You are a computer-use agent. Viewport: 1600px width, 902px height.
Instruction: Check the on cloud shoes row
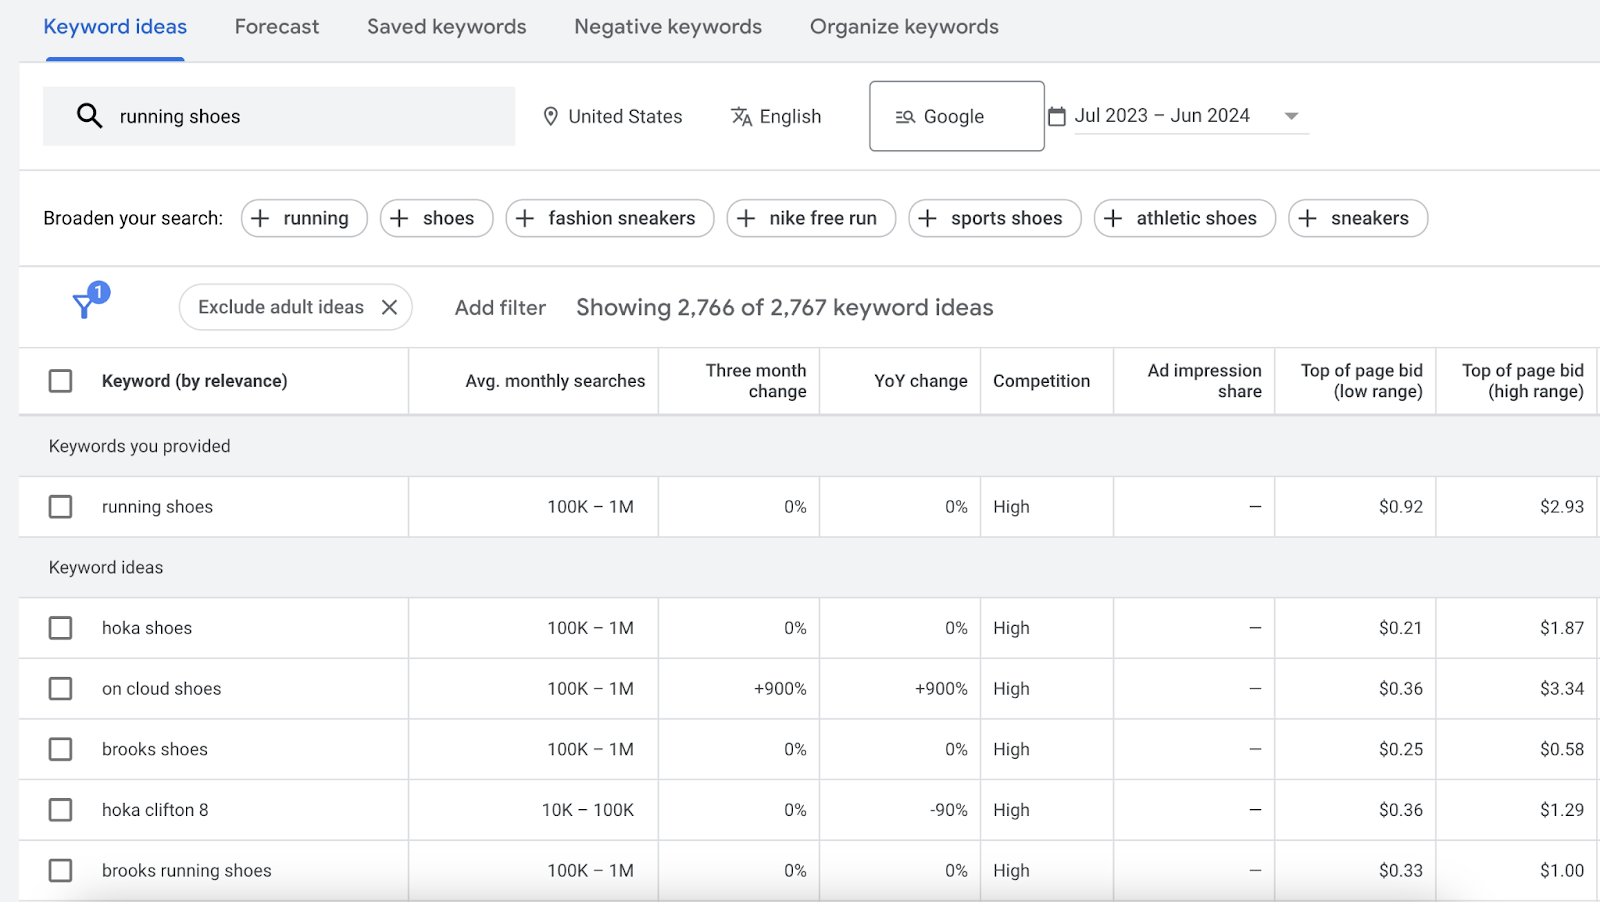[x=61, y=689]
